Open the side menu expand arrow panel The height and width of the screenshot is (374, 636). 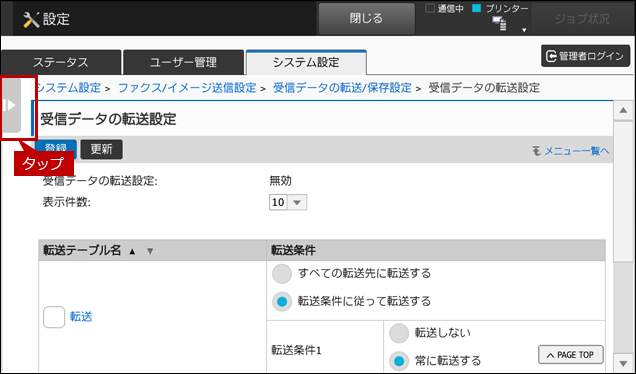pyautogui.click(x=12, y=105)
